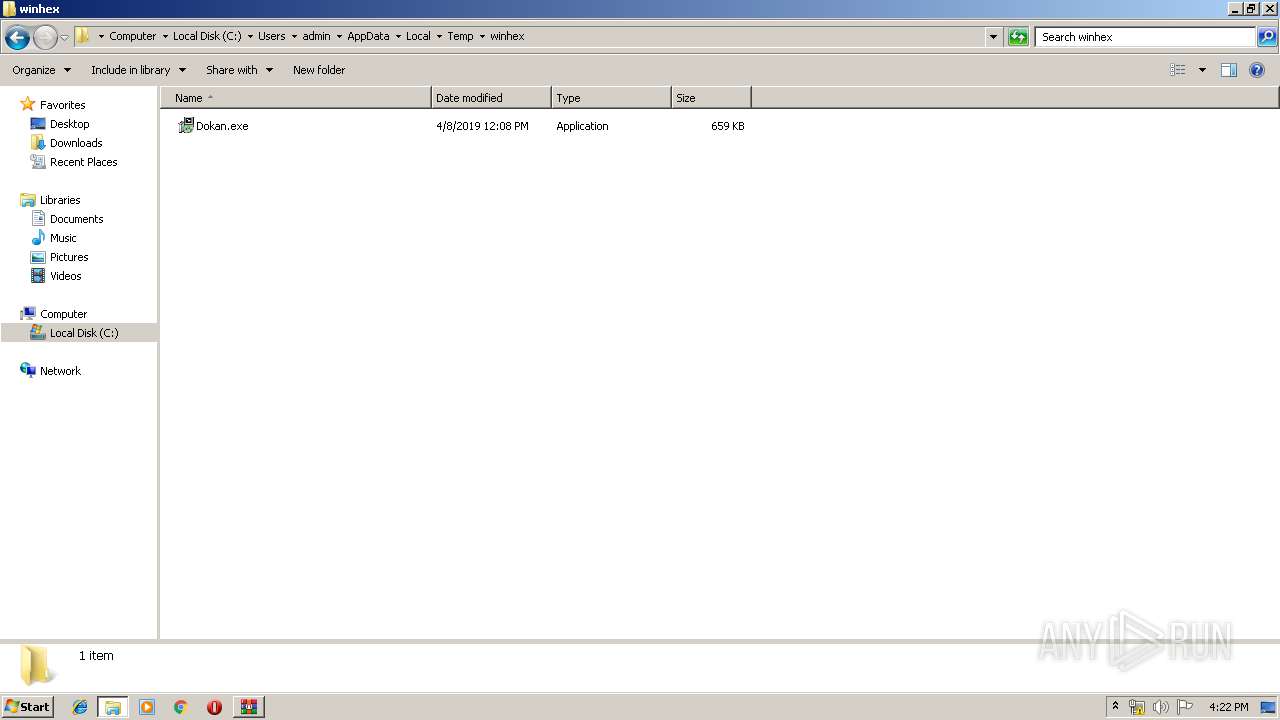The image size is (1280, 720).
Task: Select the Dokan.exe file icon
Action: [x=185, y=126]
